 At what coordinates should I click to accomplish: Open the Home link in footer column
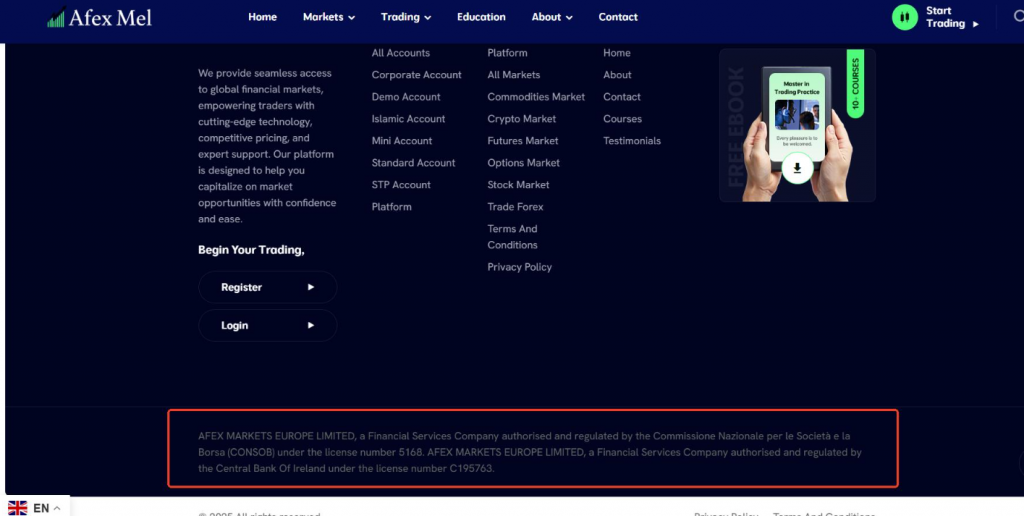616,53
